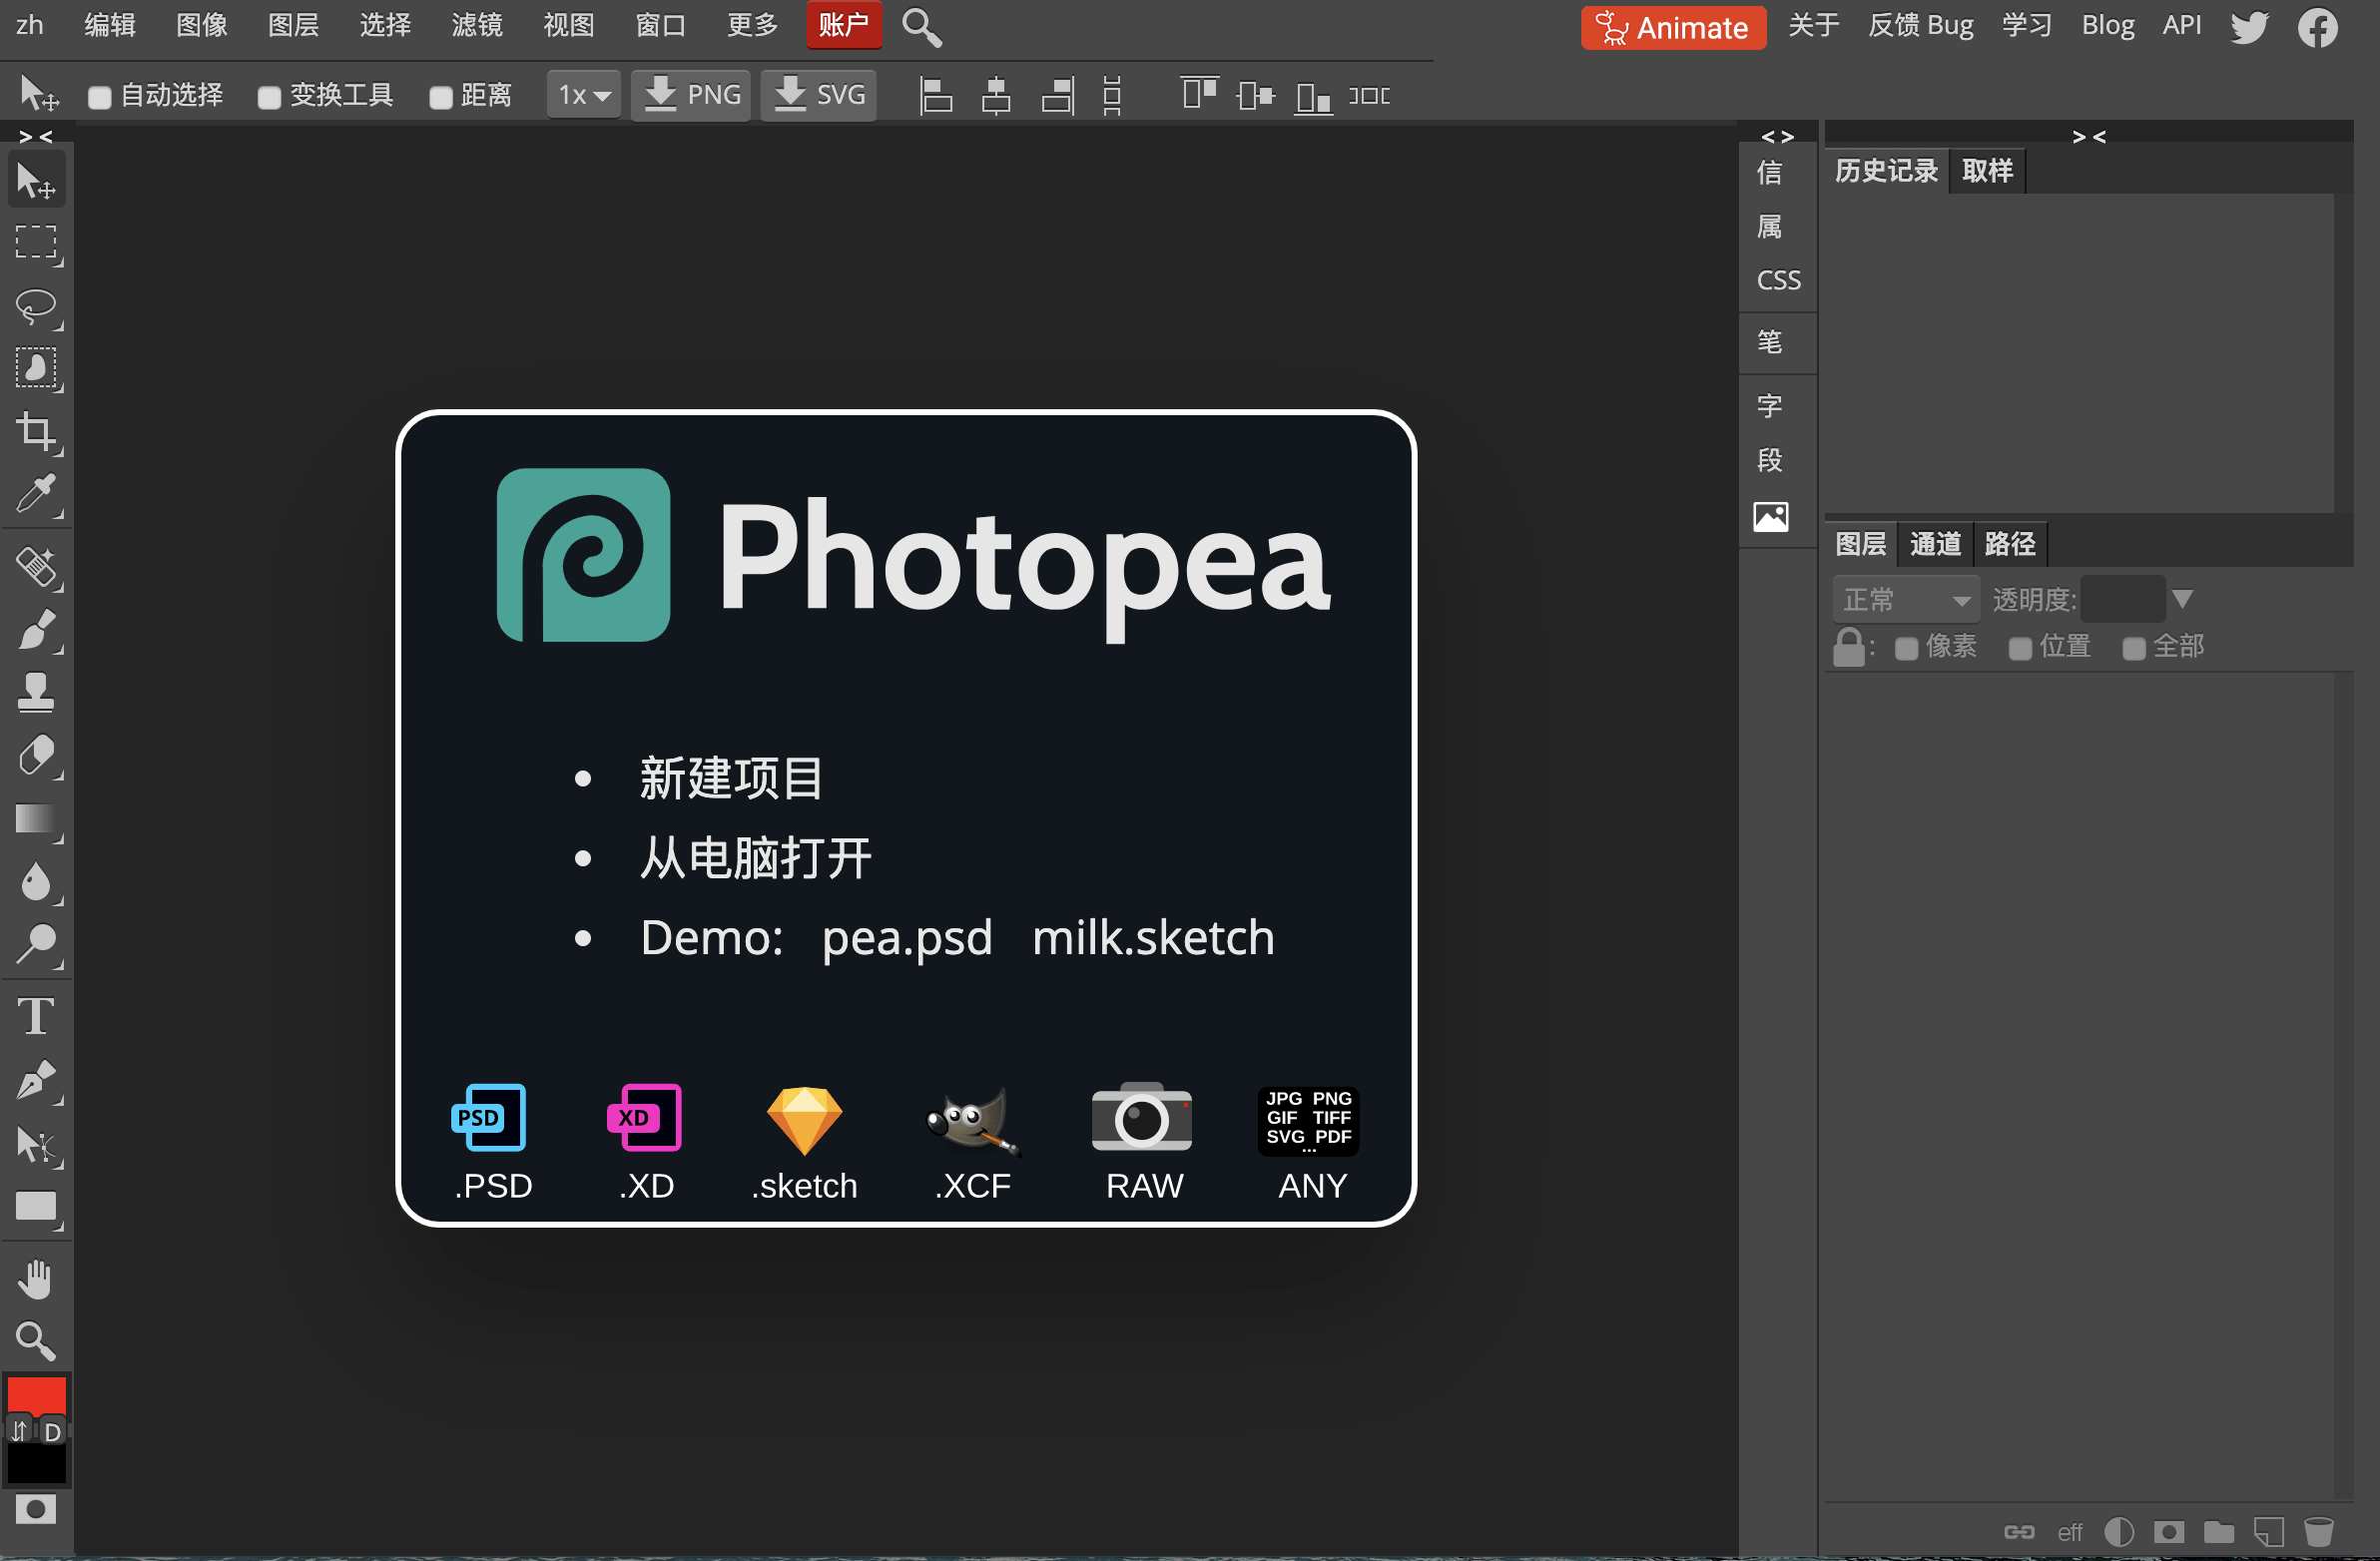Screen dimensions: 2380x1561
Task: Click the red foreground color swatch
Action: tap(36, 1395)
